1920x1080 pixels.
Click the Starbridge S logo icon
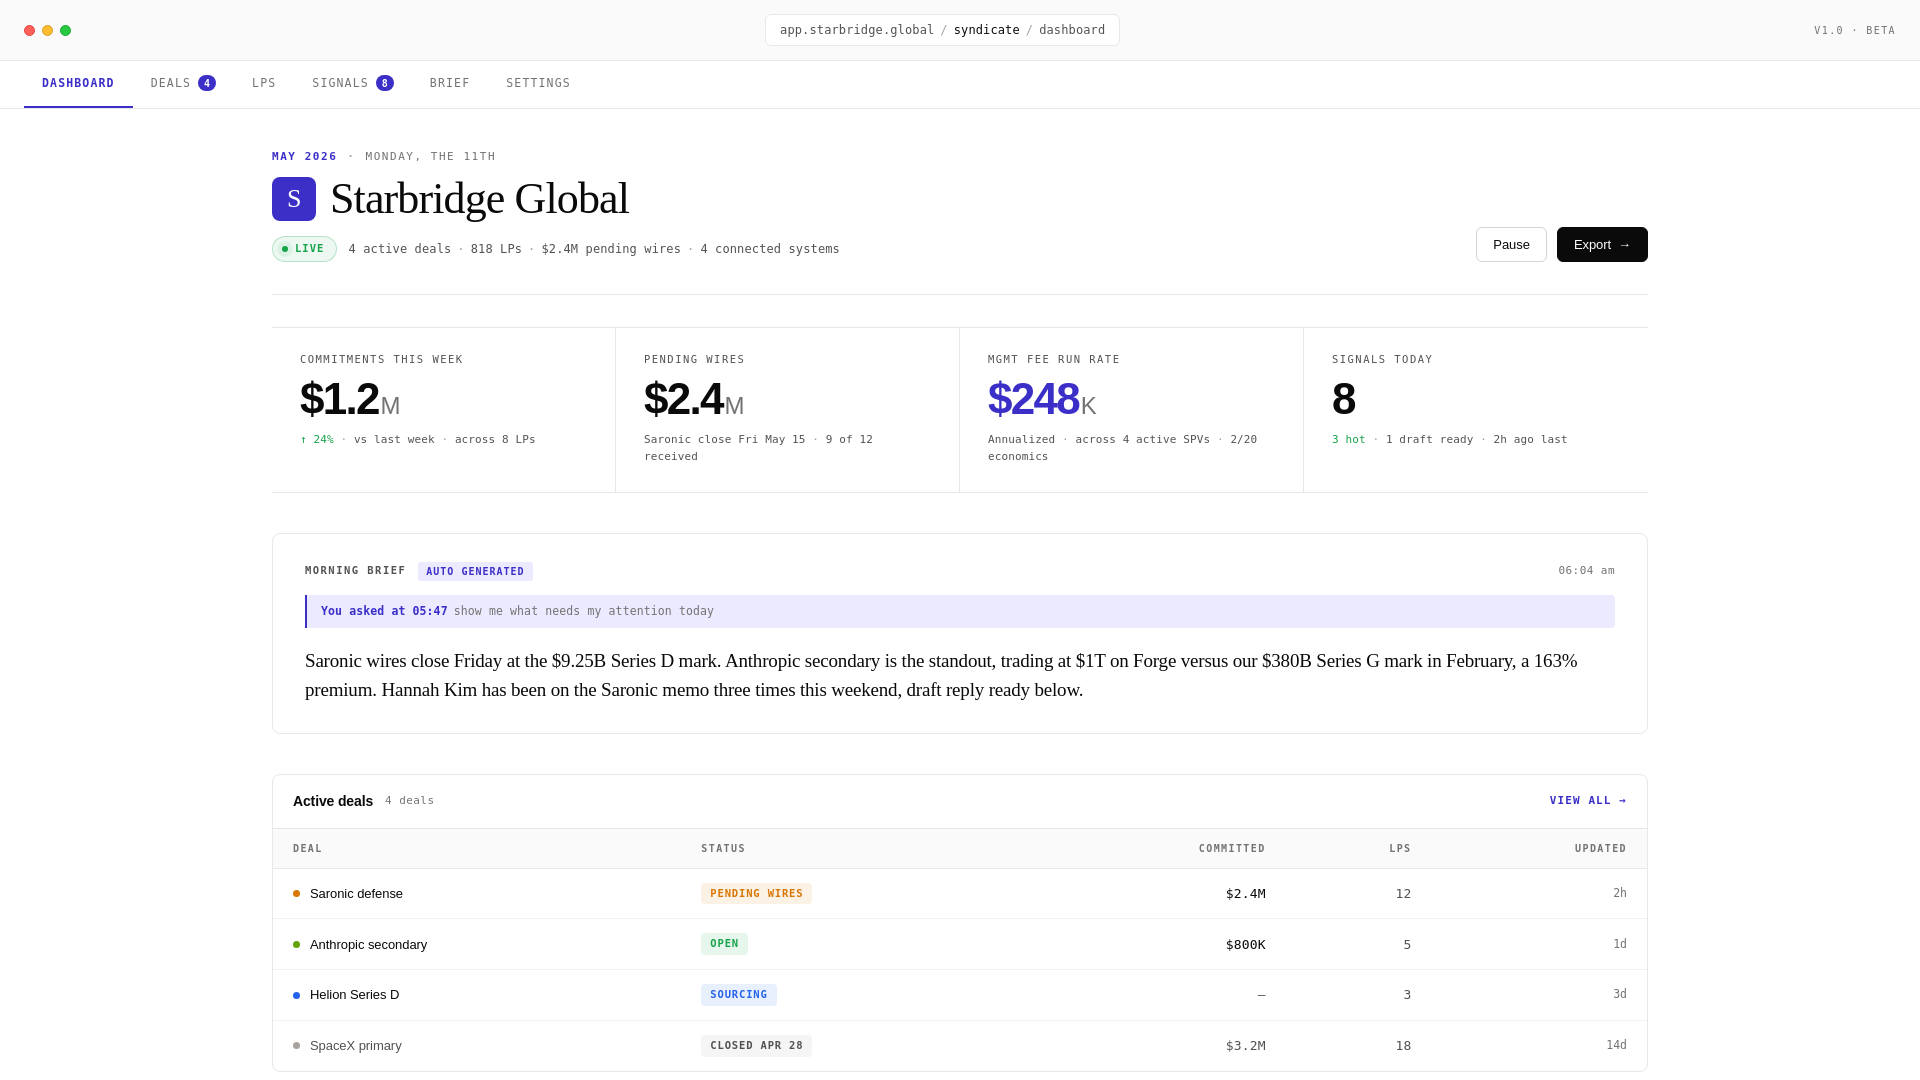tap(294, 199)
